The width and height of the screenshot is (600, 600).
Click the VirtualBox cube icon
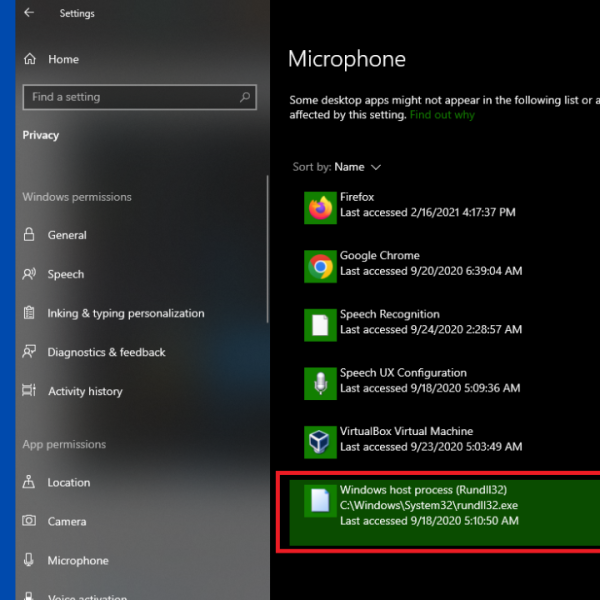(320, 442)
